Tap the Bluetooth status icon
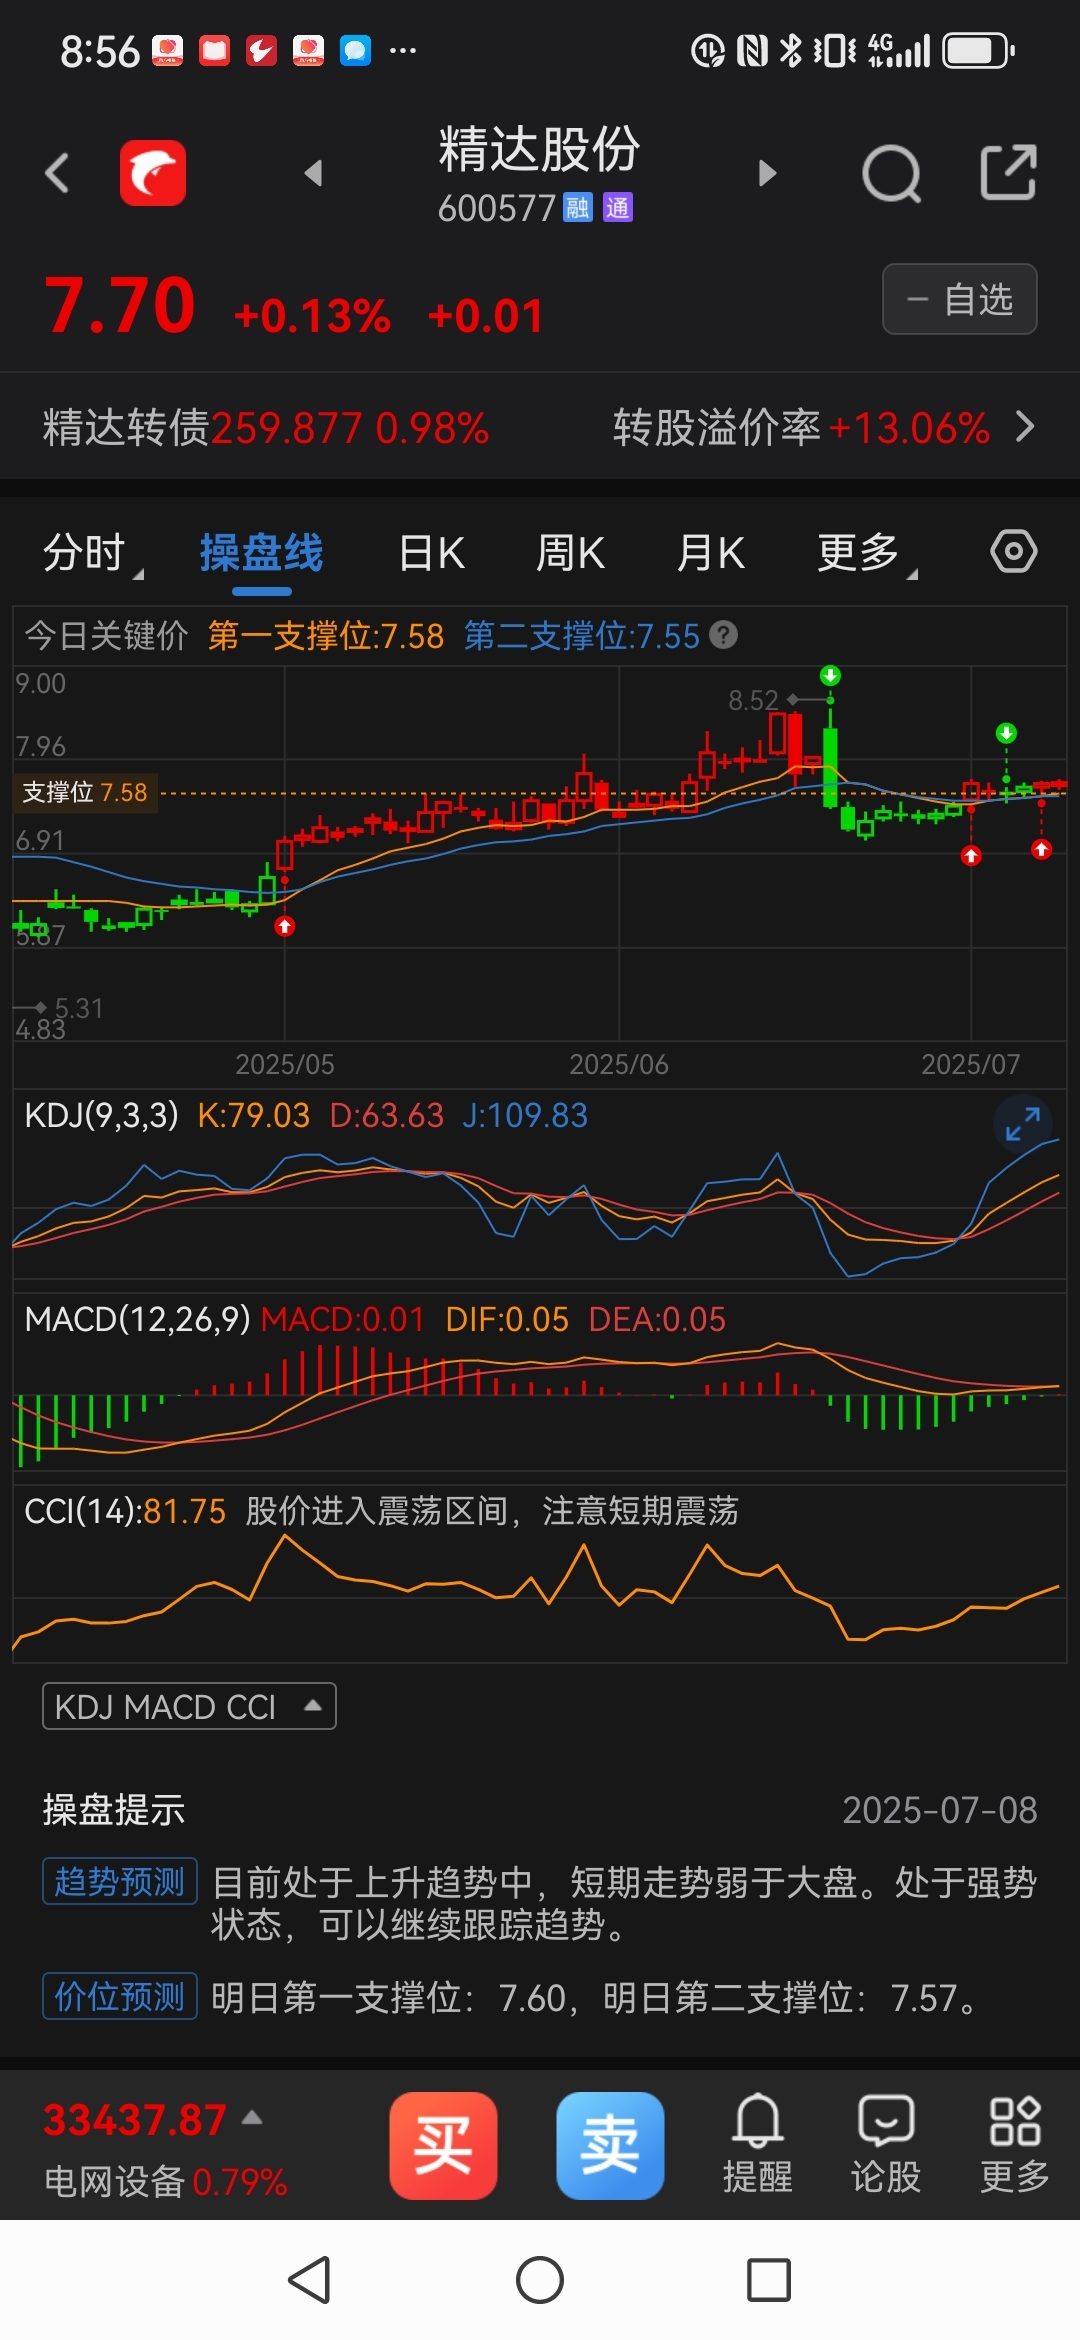1080x2340 pixels. tap(791, 50)
